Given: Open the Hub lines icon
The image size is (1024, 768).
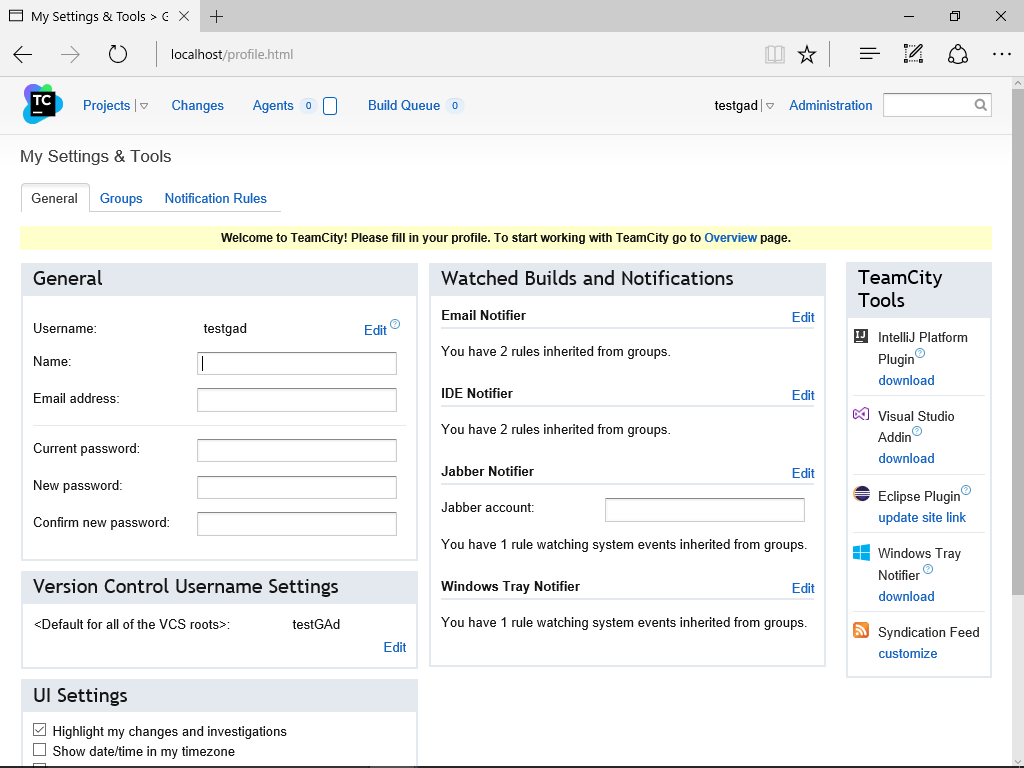Looking at the screenshot, I should [869, 54].
